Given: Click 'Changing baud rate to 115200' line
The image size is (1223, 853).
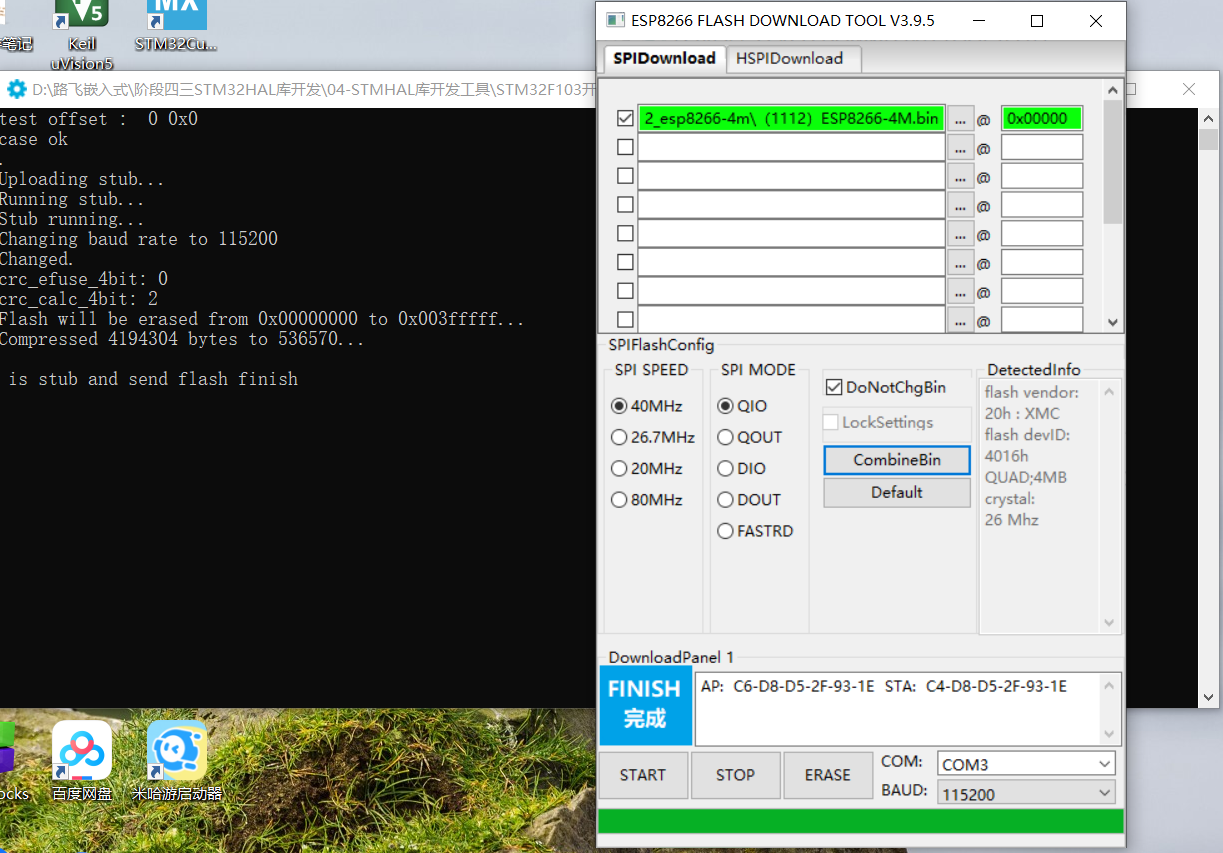Looking at the screenshot, I should click(x=139, y=239).
